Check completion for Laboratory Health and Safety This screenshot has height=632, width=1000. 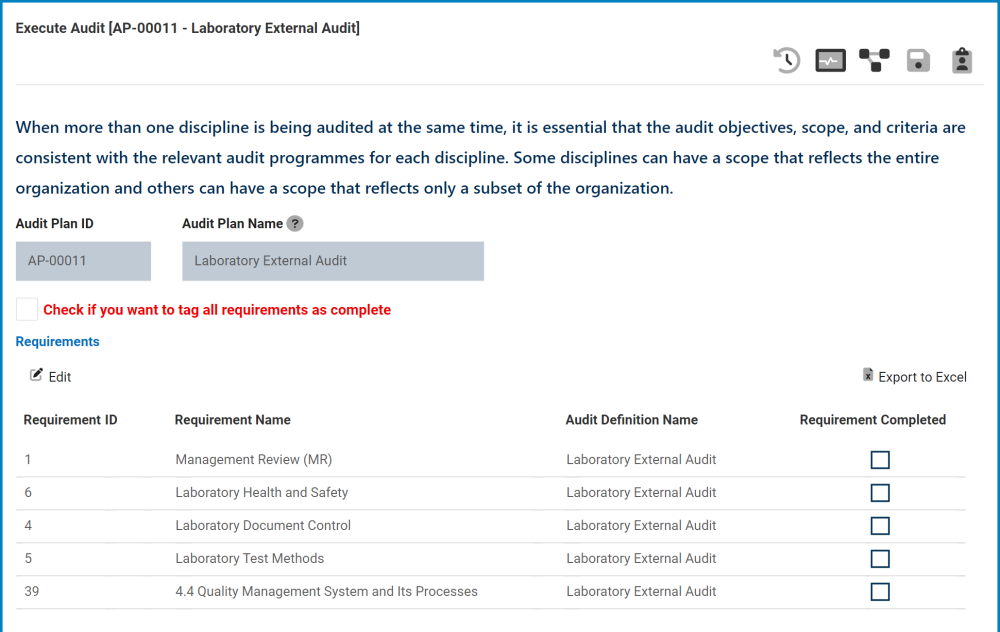pyautogui.click(x=880, y=493)
